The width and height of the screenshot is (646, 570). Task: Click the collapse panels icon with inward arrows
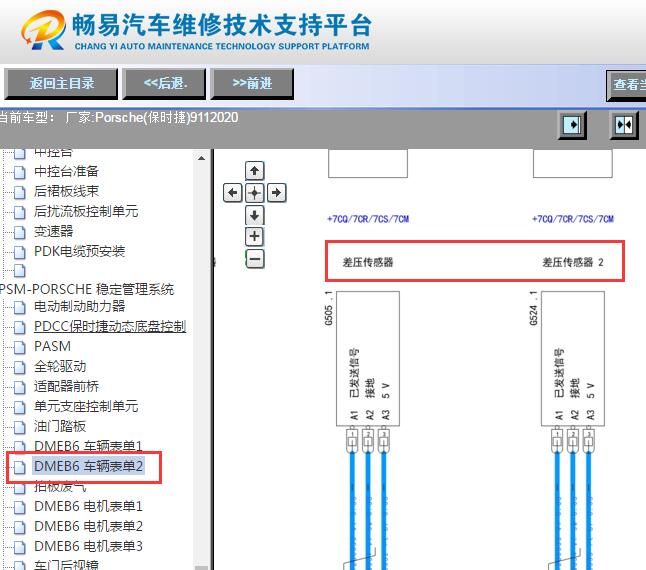tap(624, 125)
